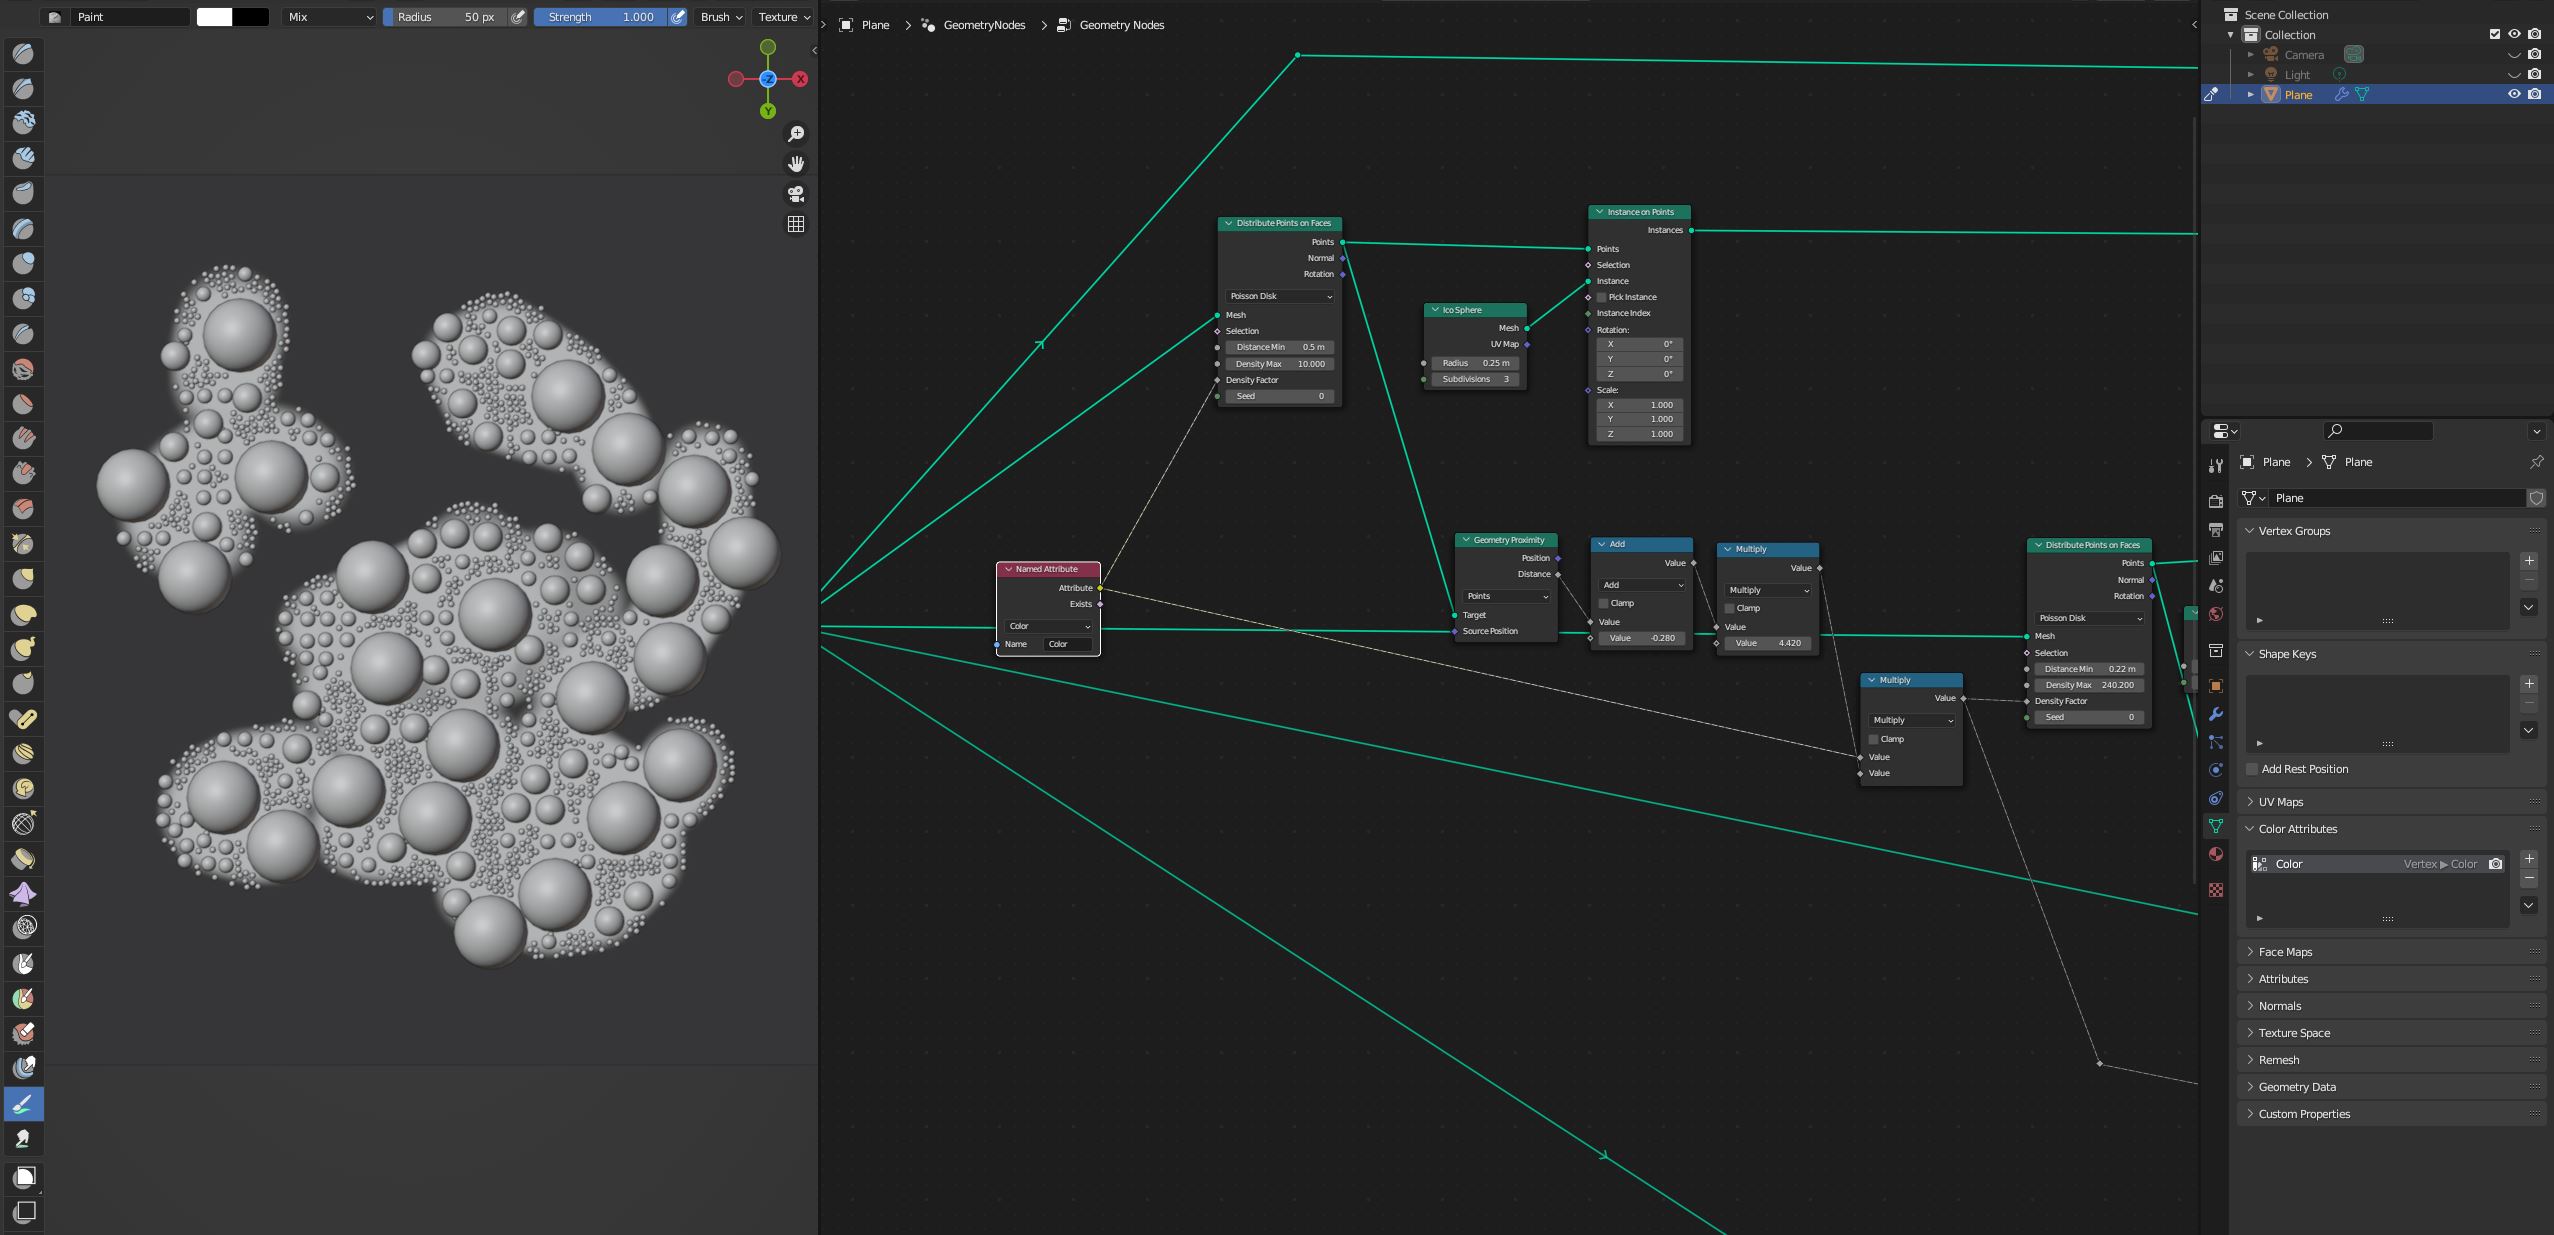This screenshot has height=1235, width=2554.
Task: Add new color attribute with plus button
Action: (x=2529, y=859)
